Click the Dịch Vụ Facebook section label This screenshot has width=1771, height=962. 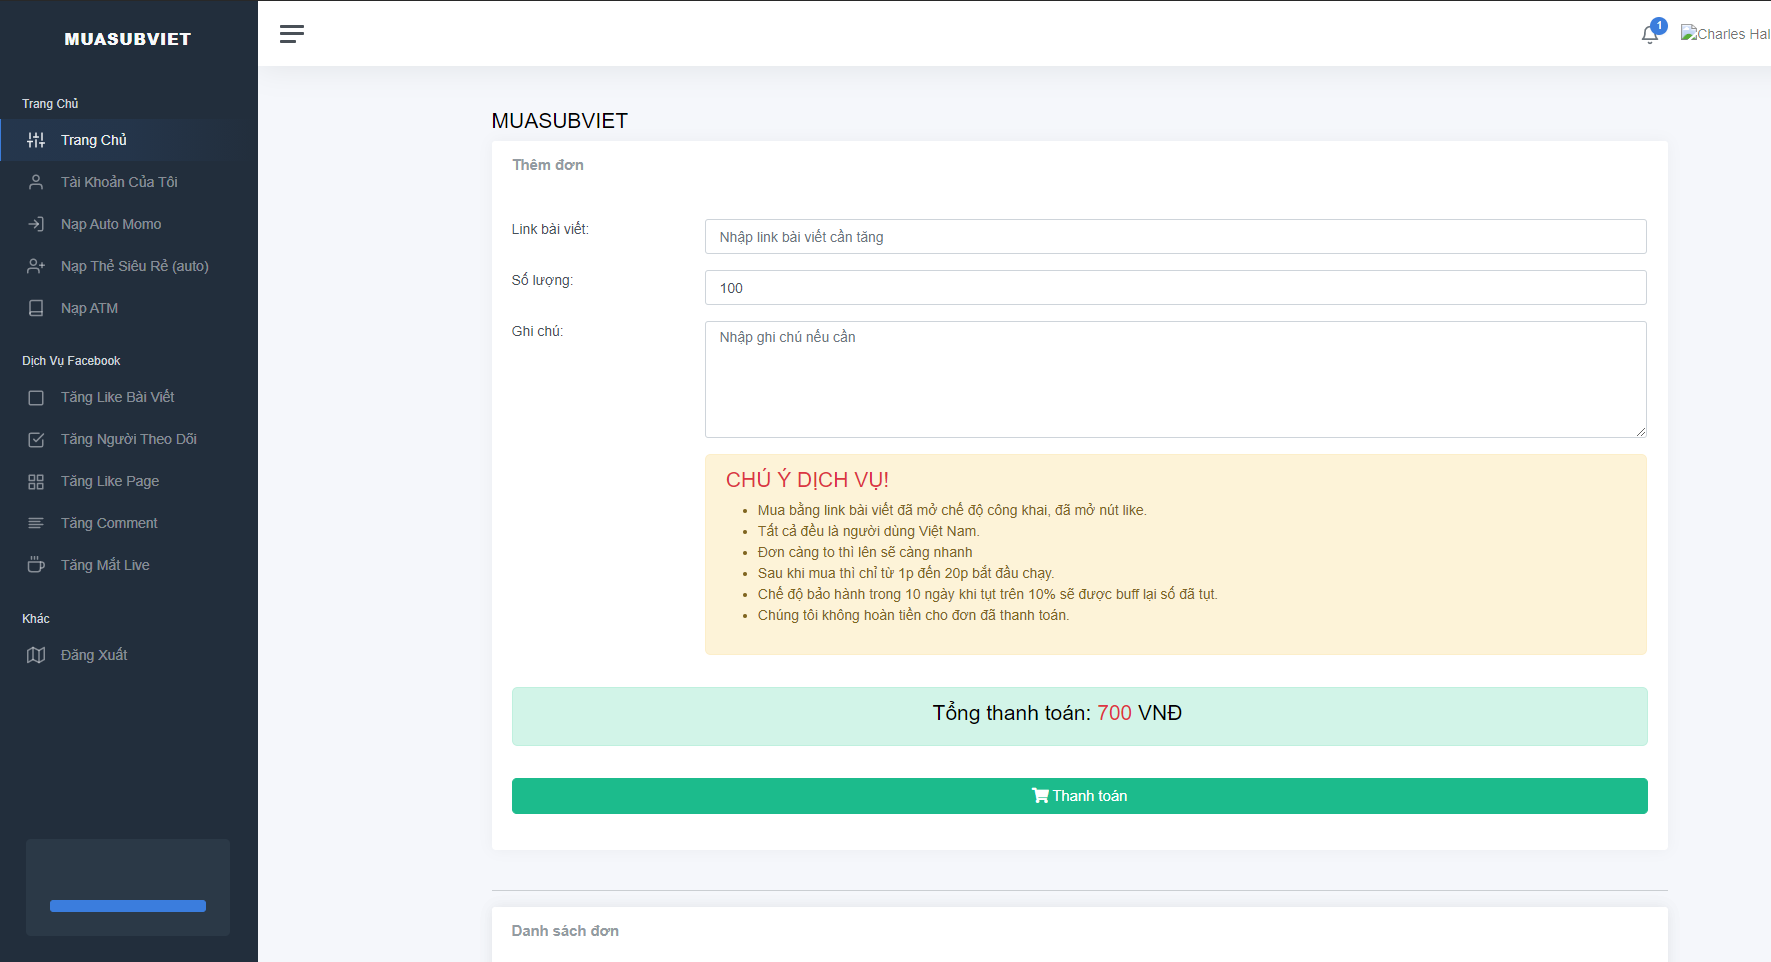(x=71, y=361)
